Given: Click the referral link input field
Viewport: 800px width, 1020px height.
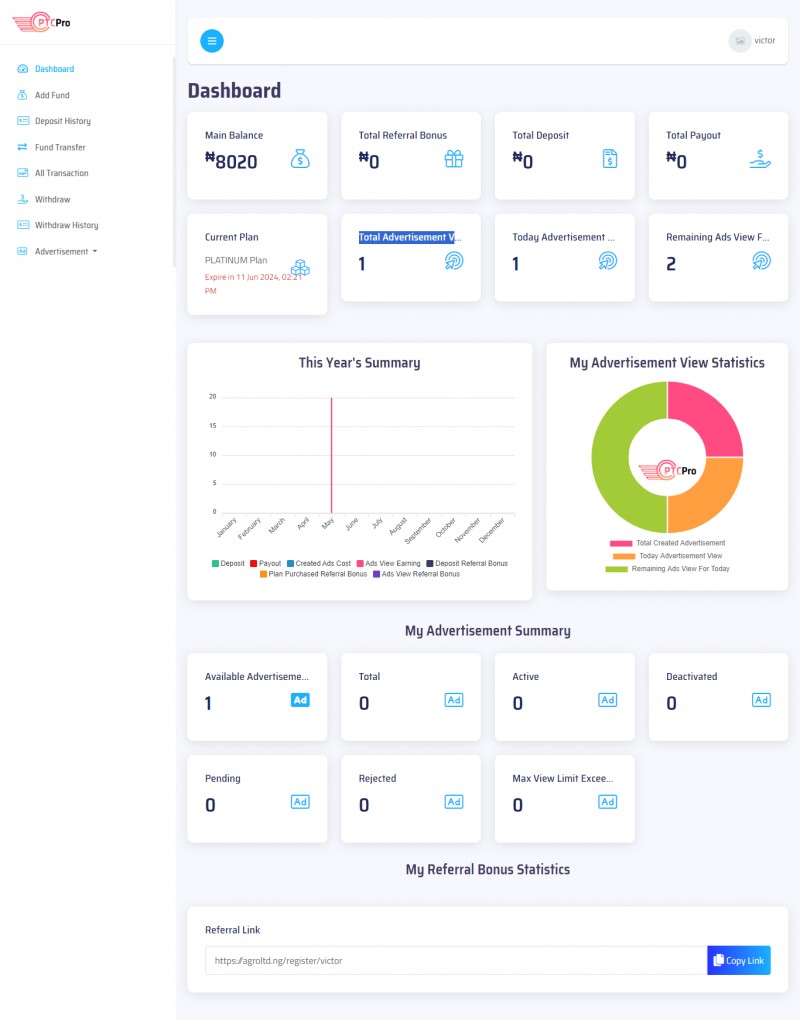Looking at the screenshot, I should 456,960.
